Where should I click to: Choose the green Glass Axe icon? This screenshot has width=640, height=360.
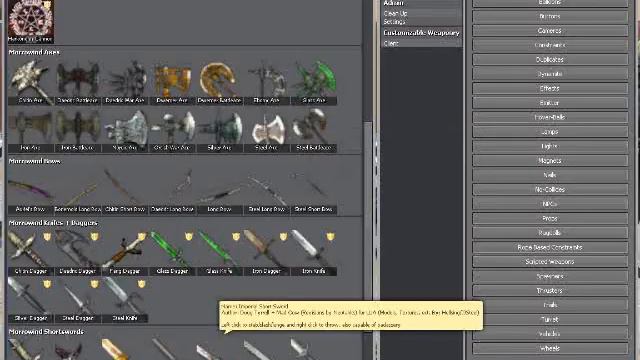point(314,82)
